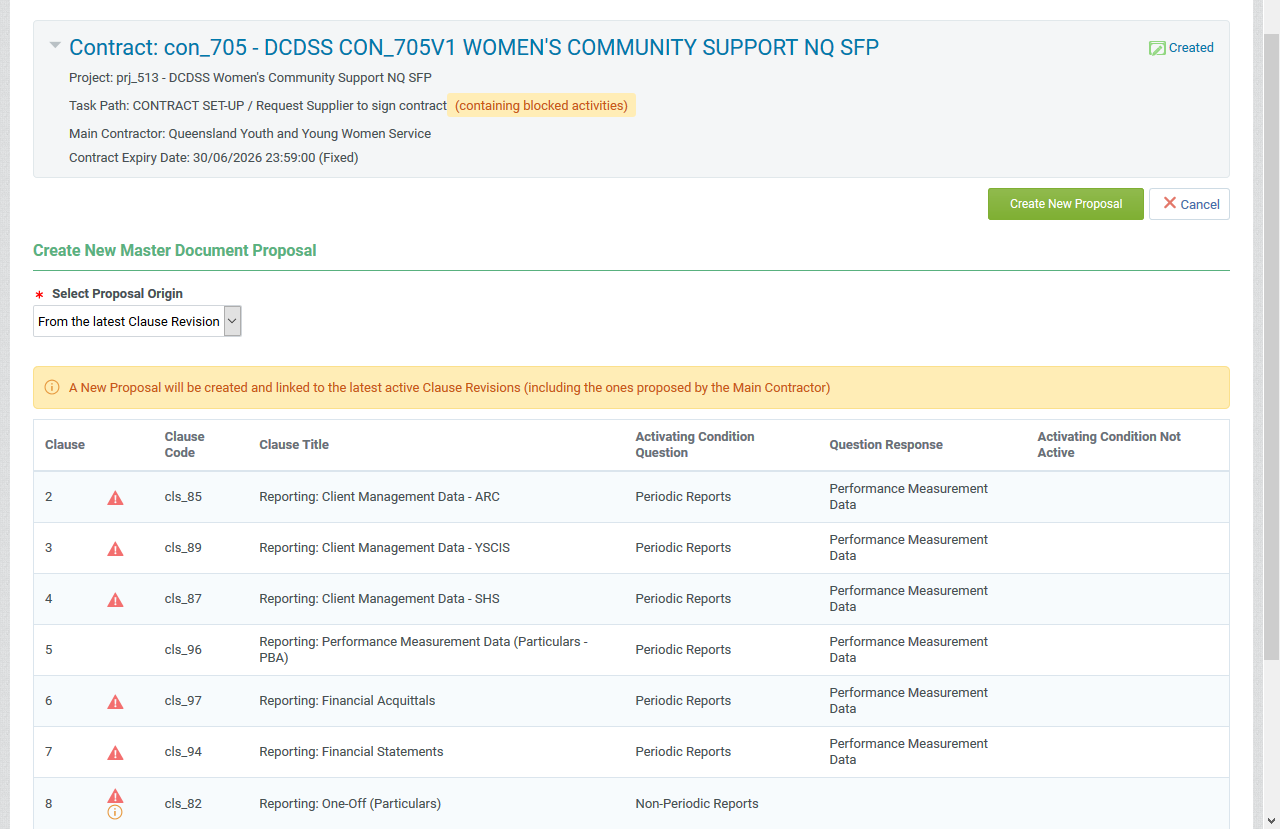Click the containing blocked activities badge
Image resolution: width=1280 pixels, height=829 pixels.
541,106
